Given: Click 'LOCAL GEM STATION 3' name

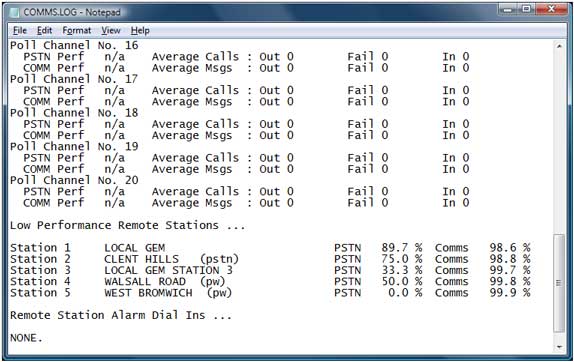Looking at the screenshot, I should [x=168, y=270].
